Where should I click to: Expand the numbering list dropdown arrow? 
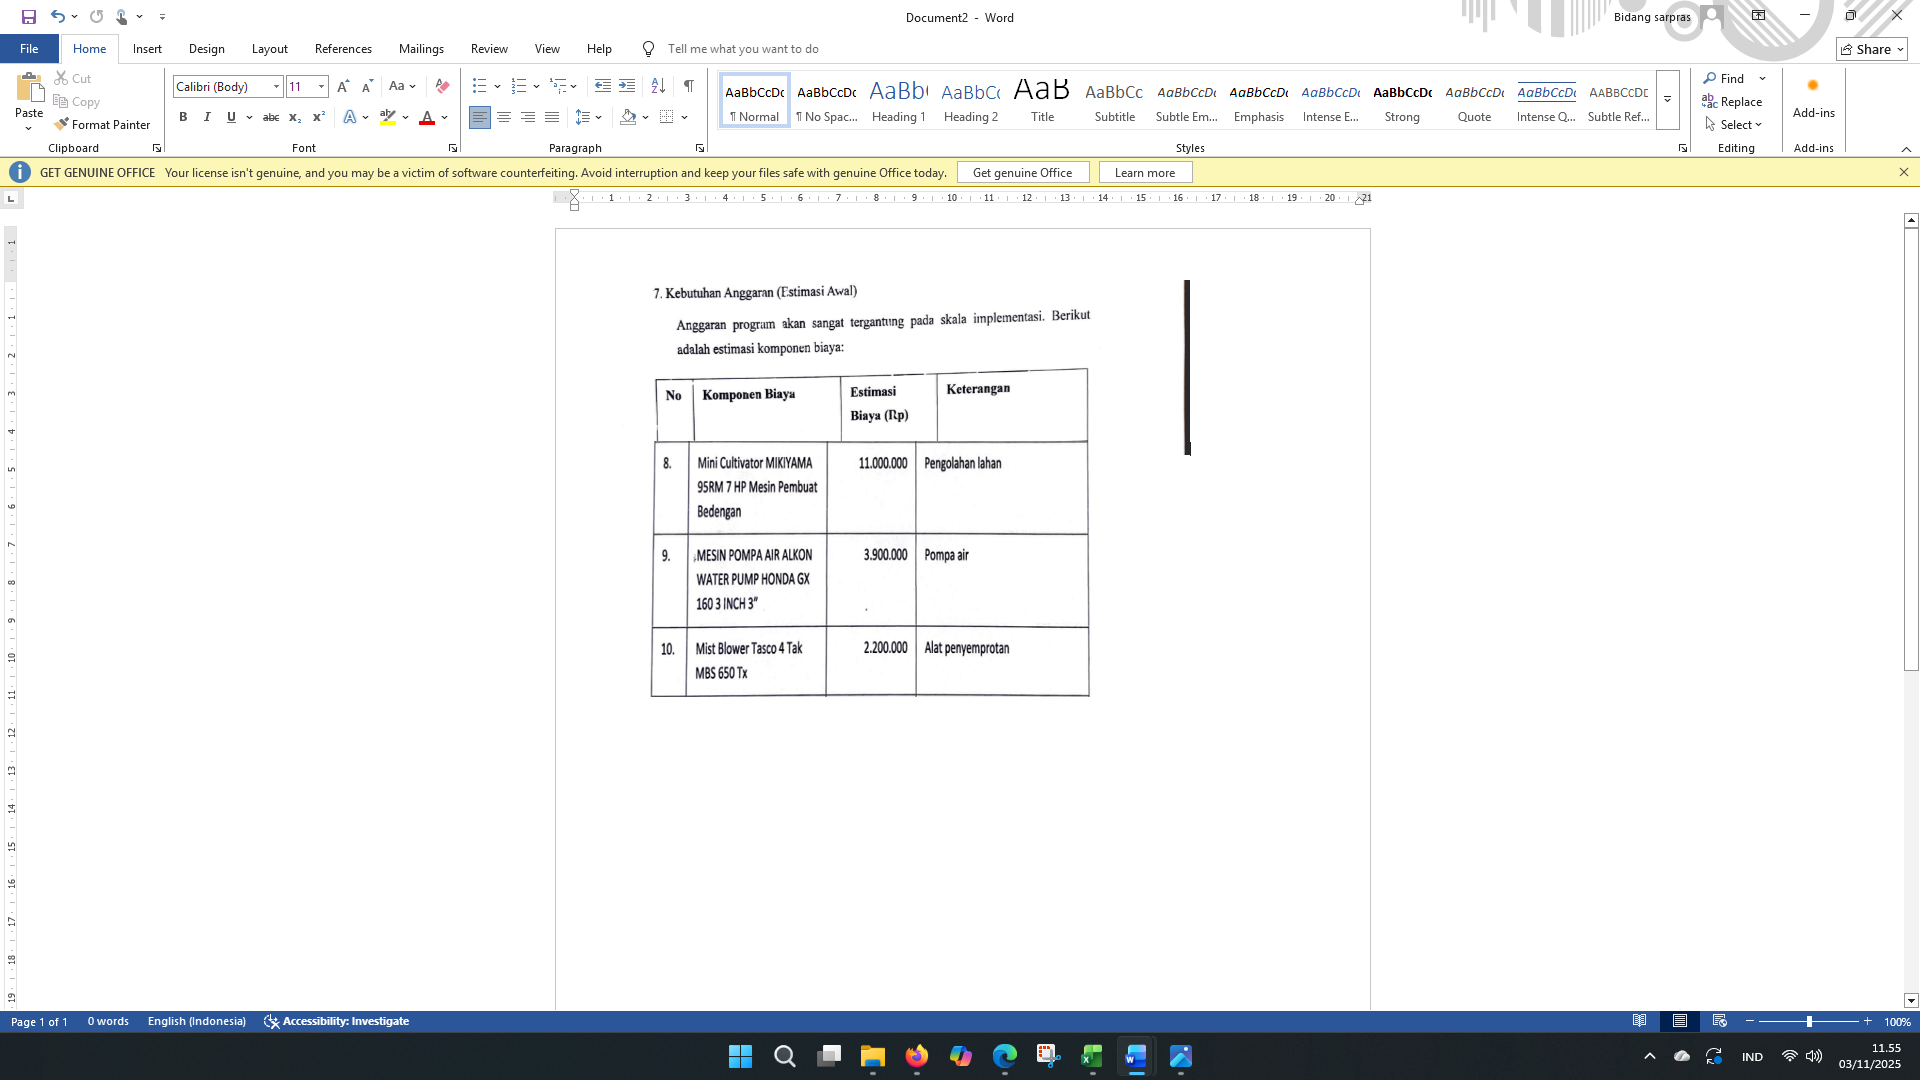[x=536, y=87]
